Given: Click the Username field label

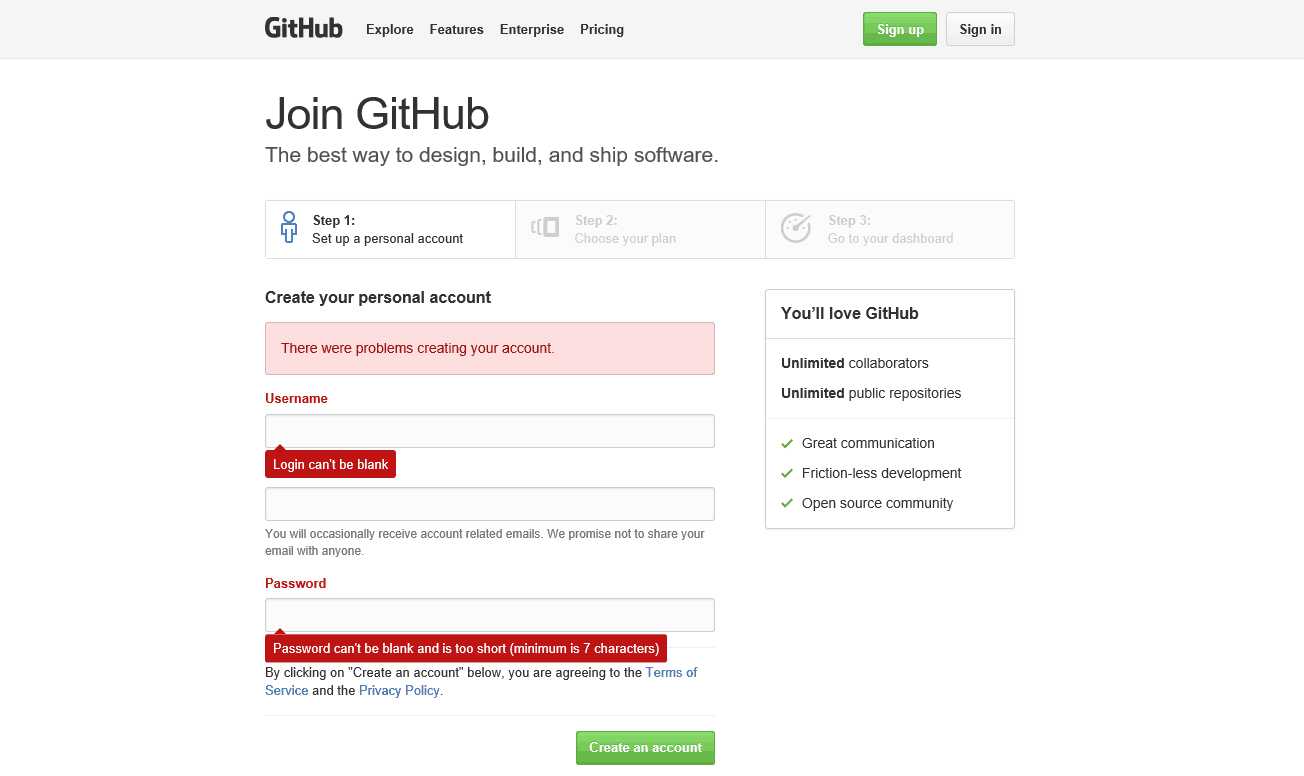Looking at the screenshot, I should tap(296, 398).
